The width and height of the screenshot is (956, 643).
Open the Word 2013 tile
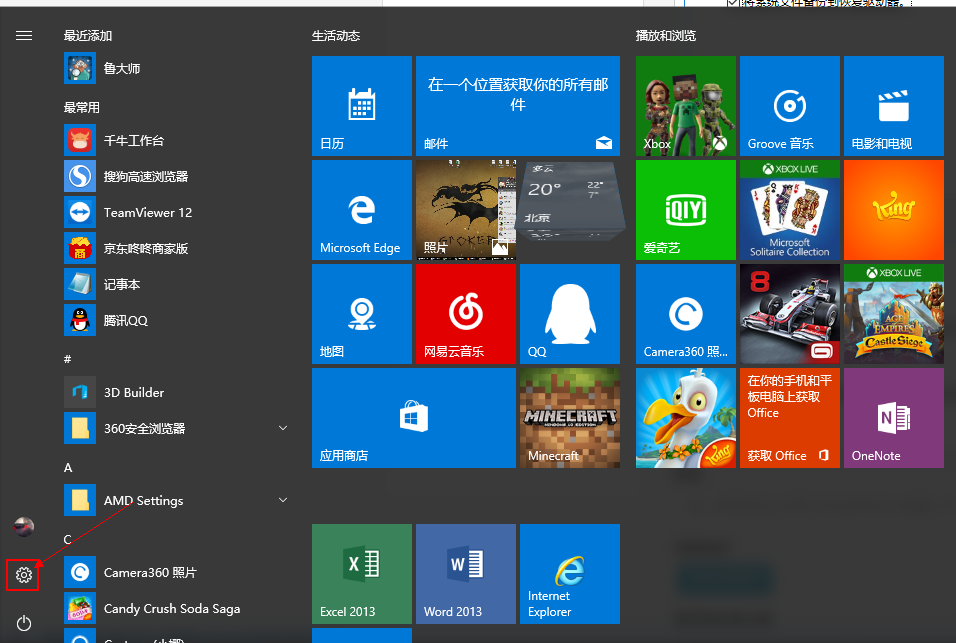click(x=466, y=574)
